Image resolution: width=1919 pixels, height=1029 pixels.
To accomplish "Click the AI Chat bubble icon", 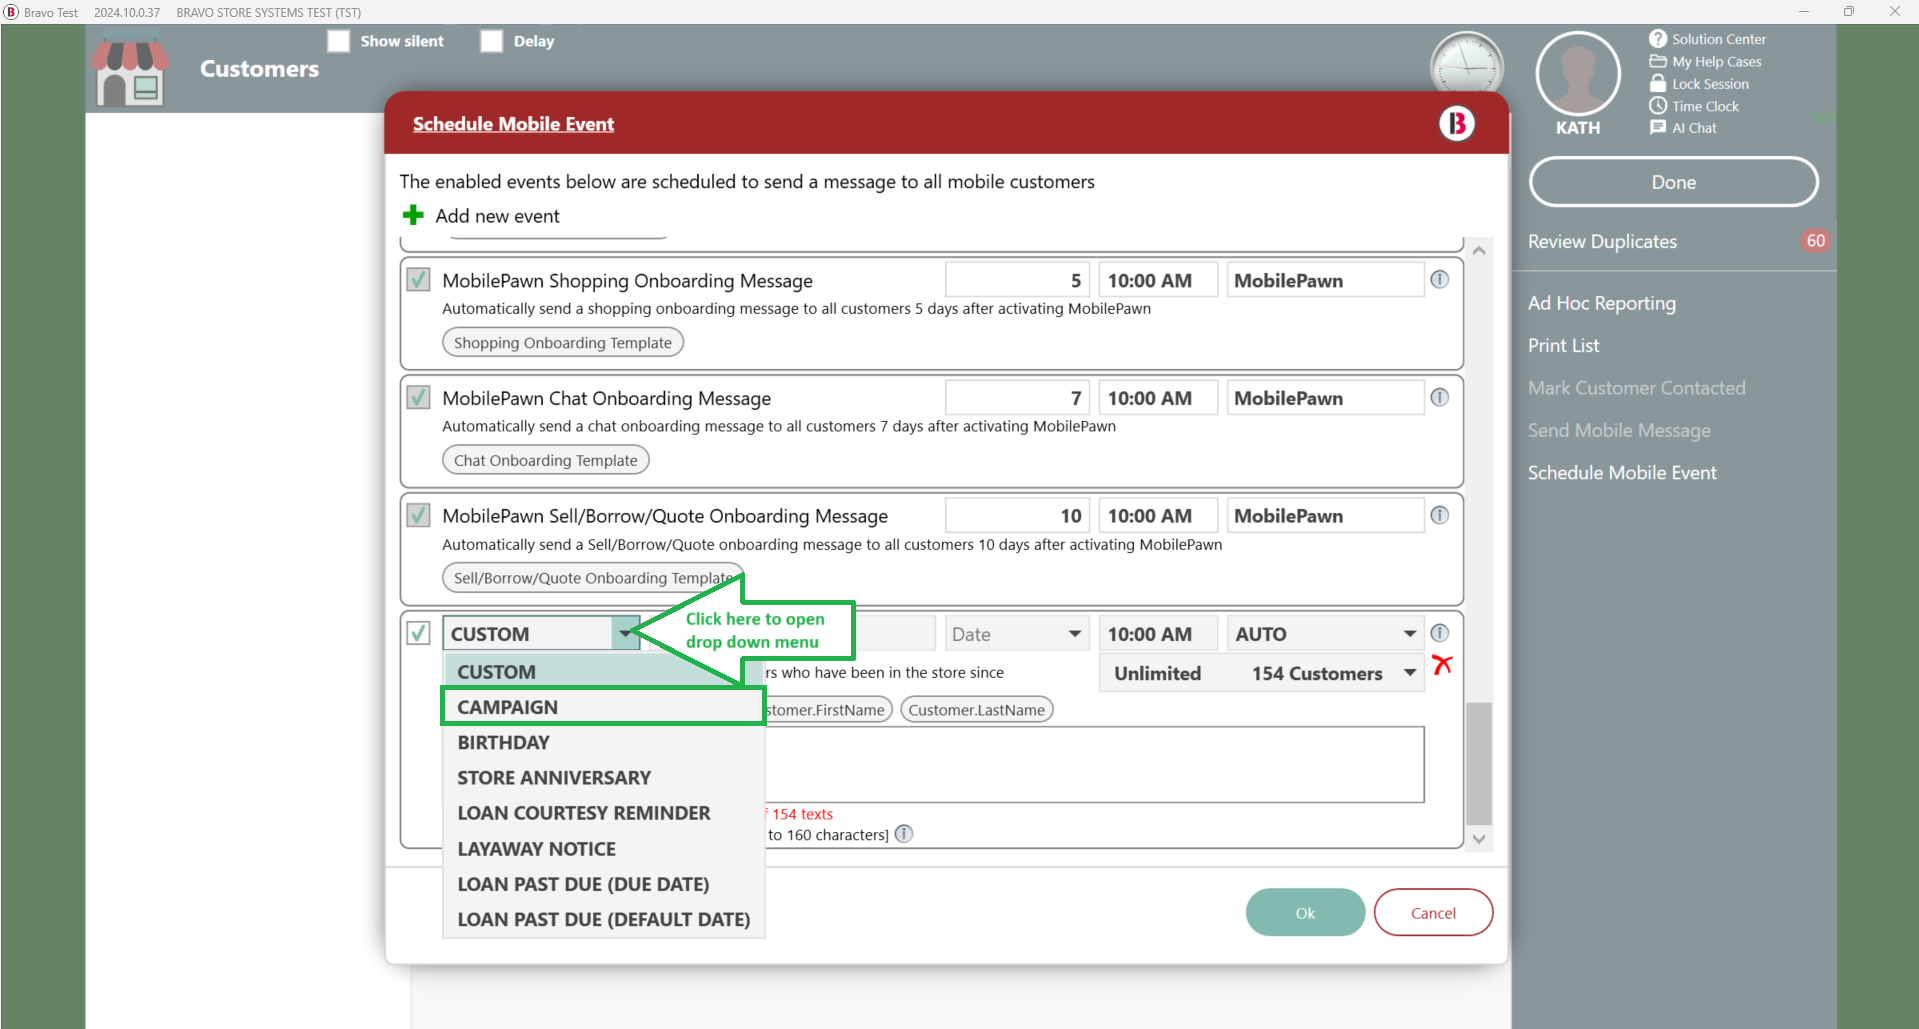I will [1658, 127].
